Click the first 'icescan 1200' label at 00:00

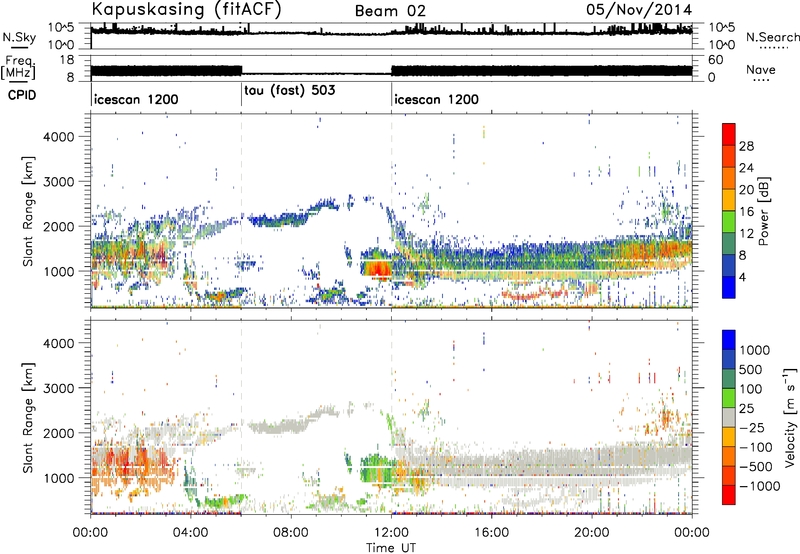(136, 99)
